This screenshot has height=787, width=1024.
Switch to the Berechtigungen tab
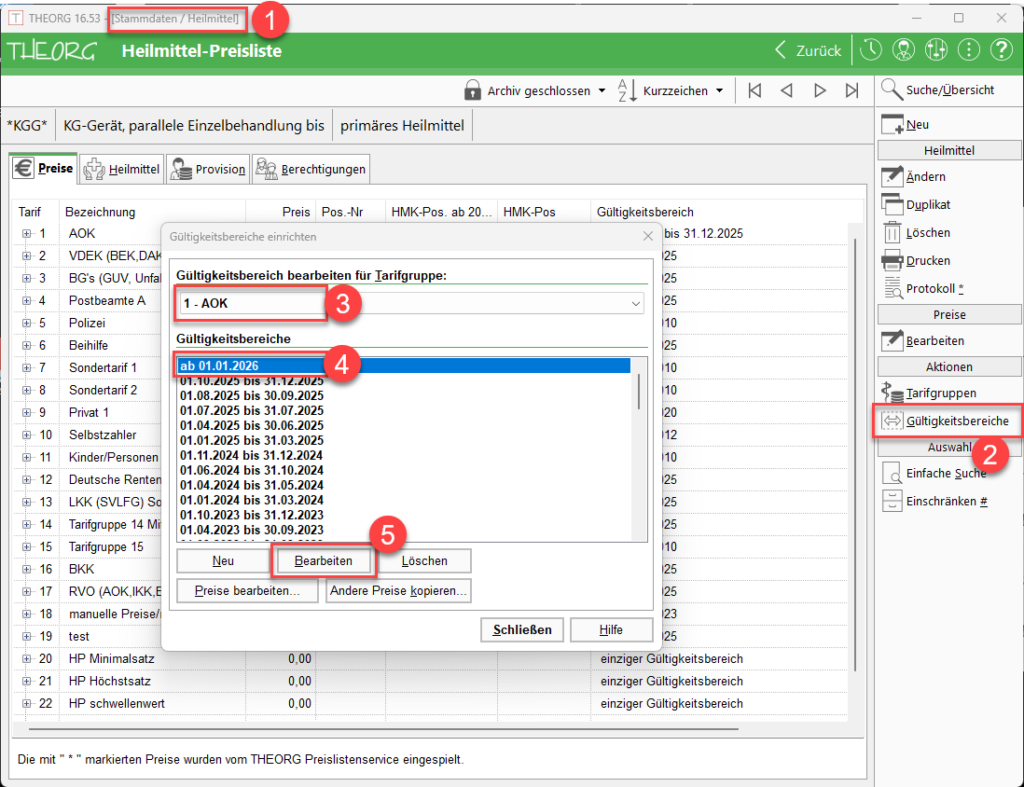(310, 170)
